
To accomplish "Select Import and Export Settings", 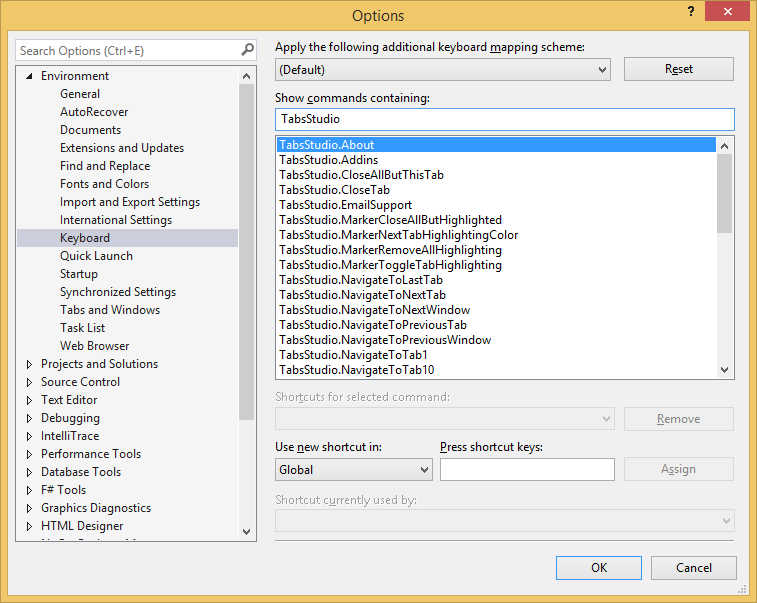I will [129, 202].
